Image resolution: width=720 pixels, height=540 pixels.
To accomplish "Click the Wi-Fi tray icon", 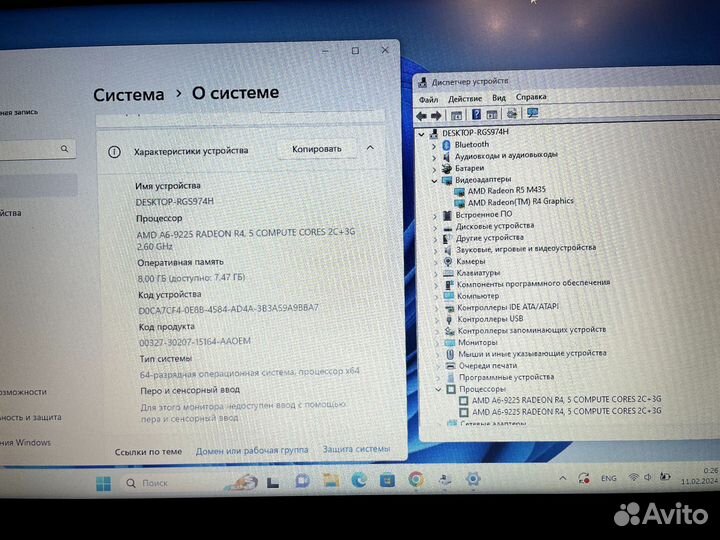I will point(634,478).
